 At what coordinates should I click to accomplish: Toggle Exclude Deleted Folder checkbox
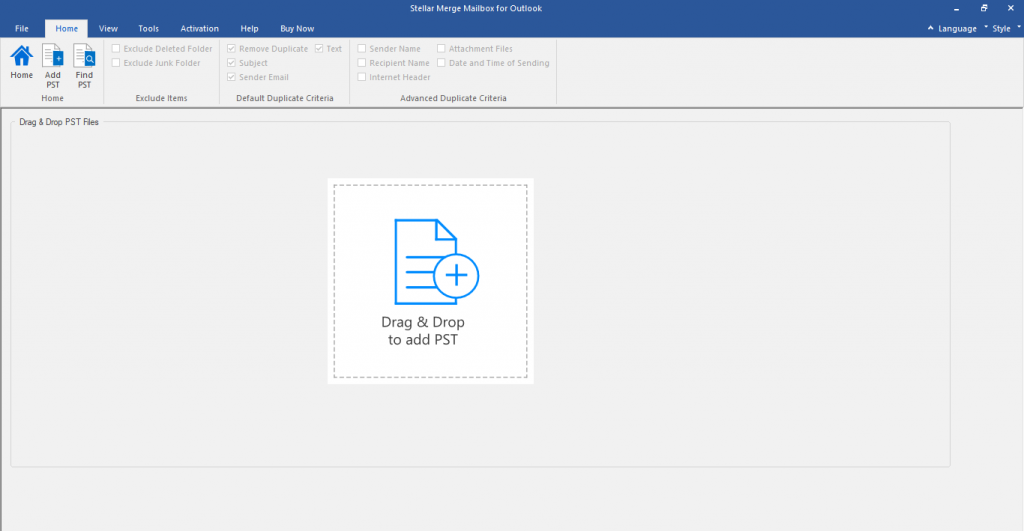[x=116, y=48]
